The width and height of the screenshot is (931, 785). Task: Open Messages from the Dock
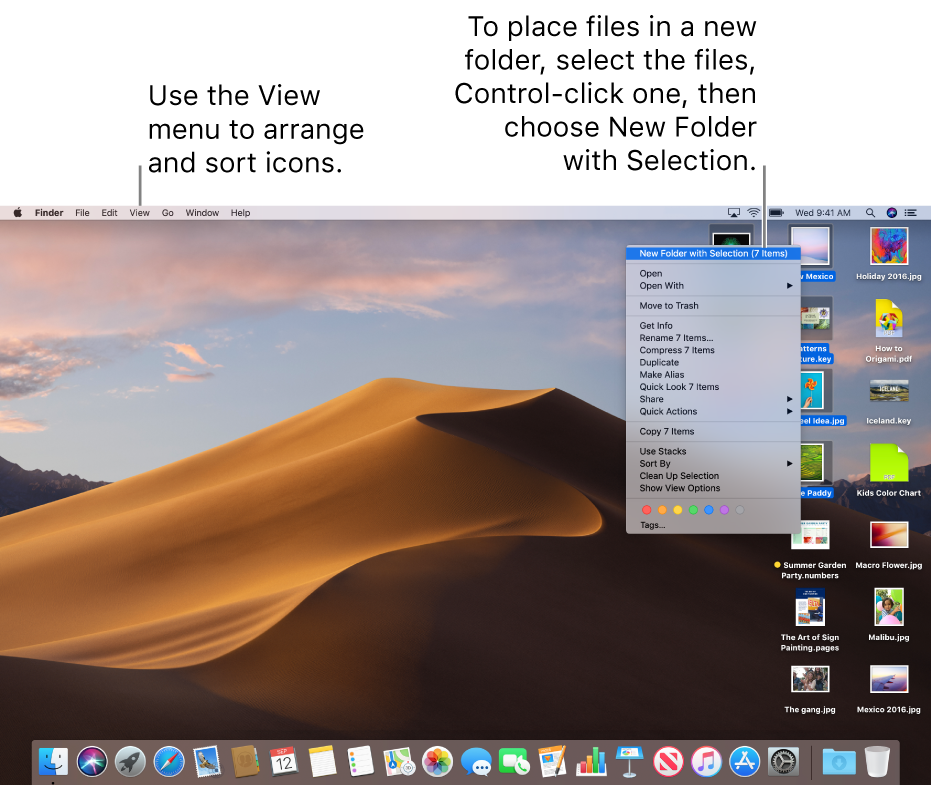(x=477, y=761)
